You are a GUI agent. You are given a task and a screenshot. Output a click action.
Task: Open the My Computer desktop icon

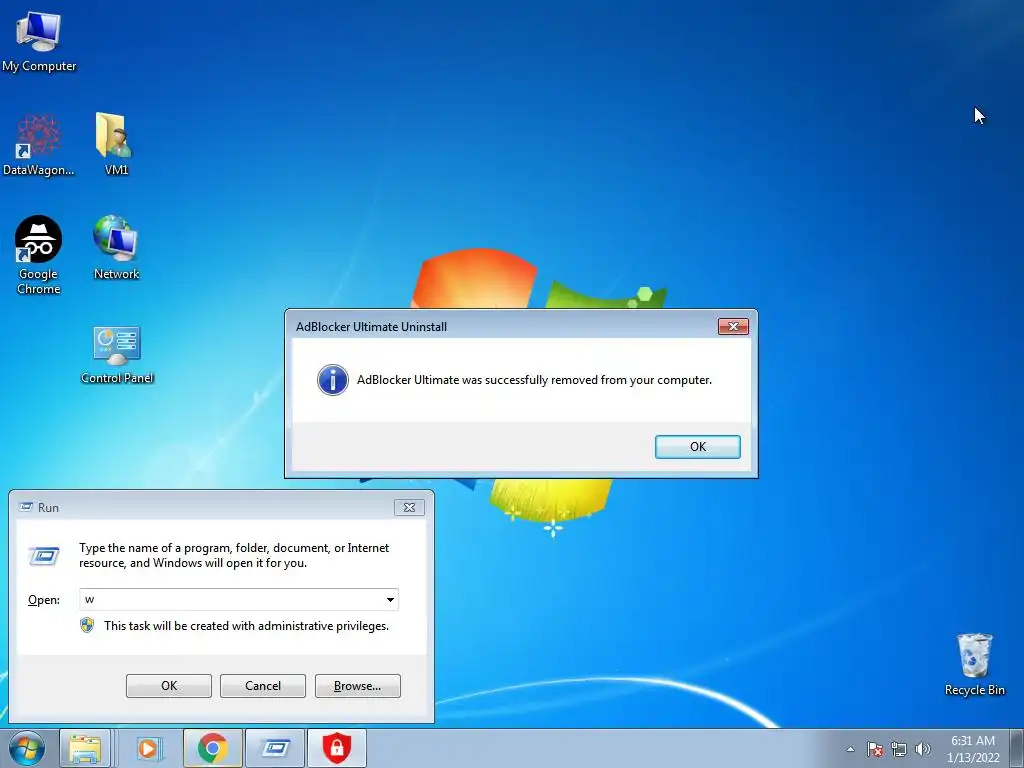click(39, 40)
